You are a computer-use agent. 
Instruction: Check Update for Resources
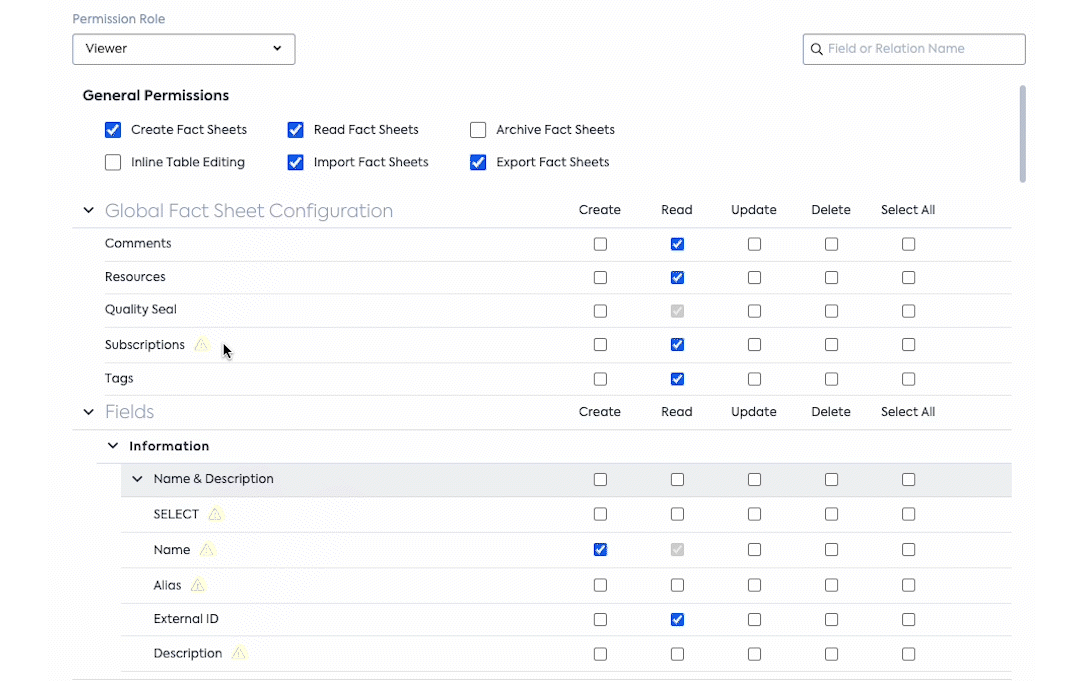[754, 277]
